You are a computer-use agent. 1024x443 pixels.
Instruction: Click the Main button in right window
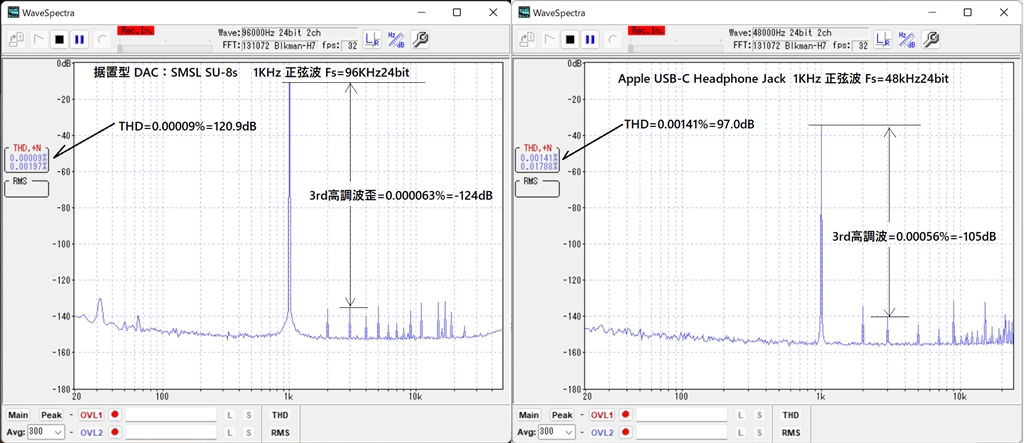529,415
